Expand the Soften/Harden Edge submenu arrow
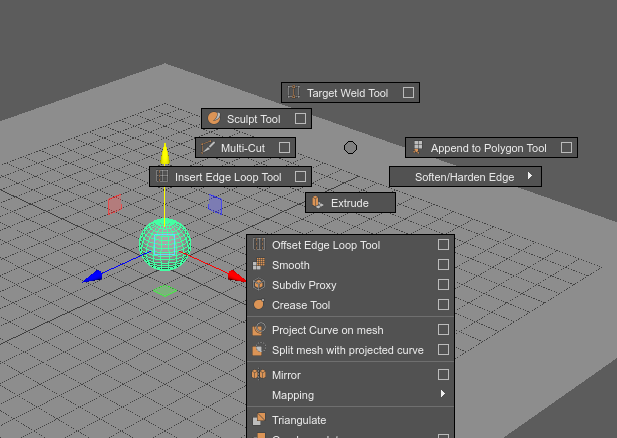 (529, 177)
